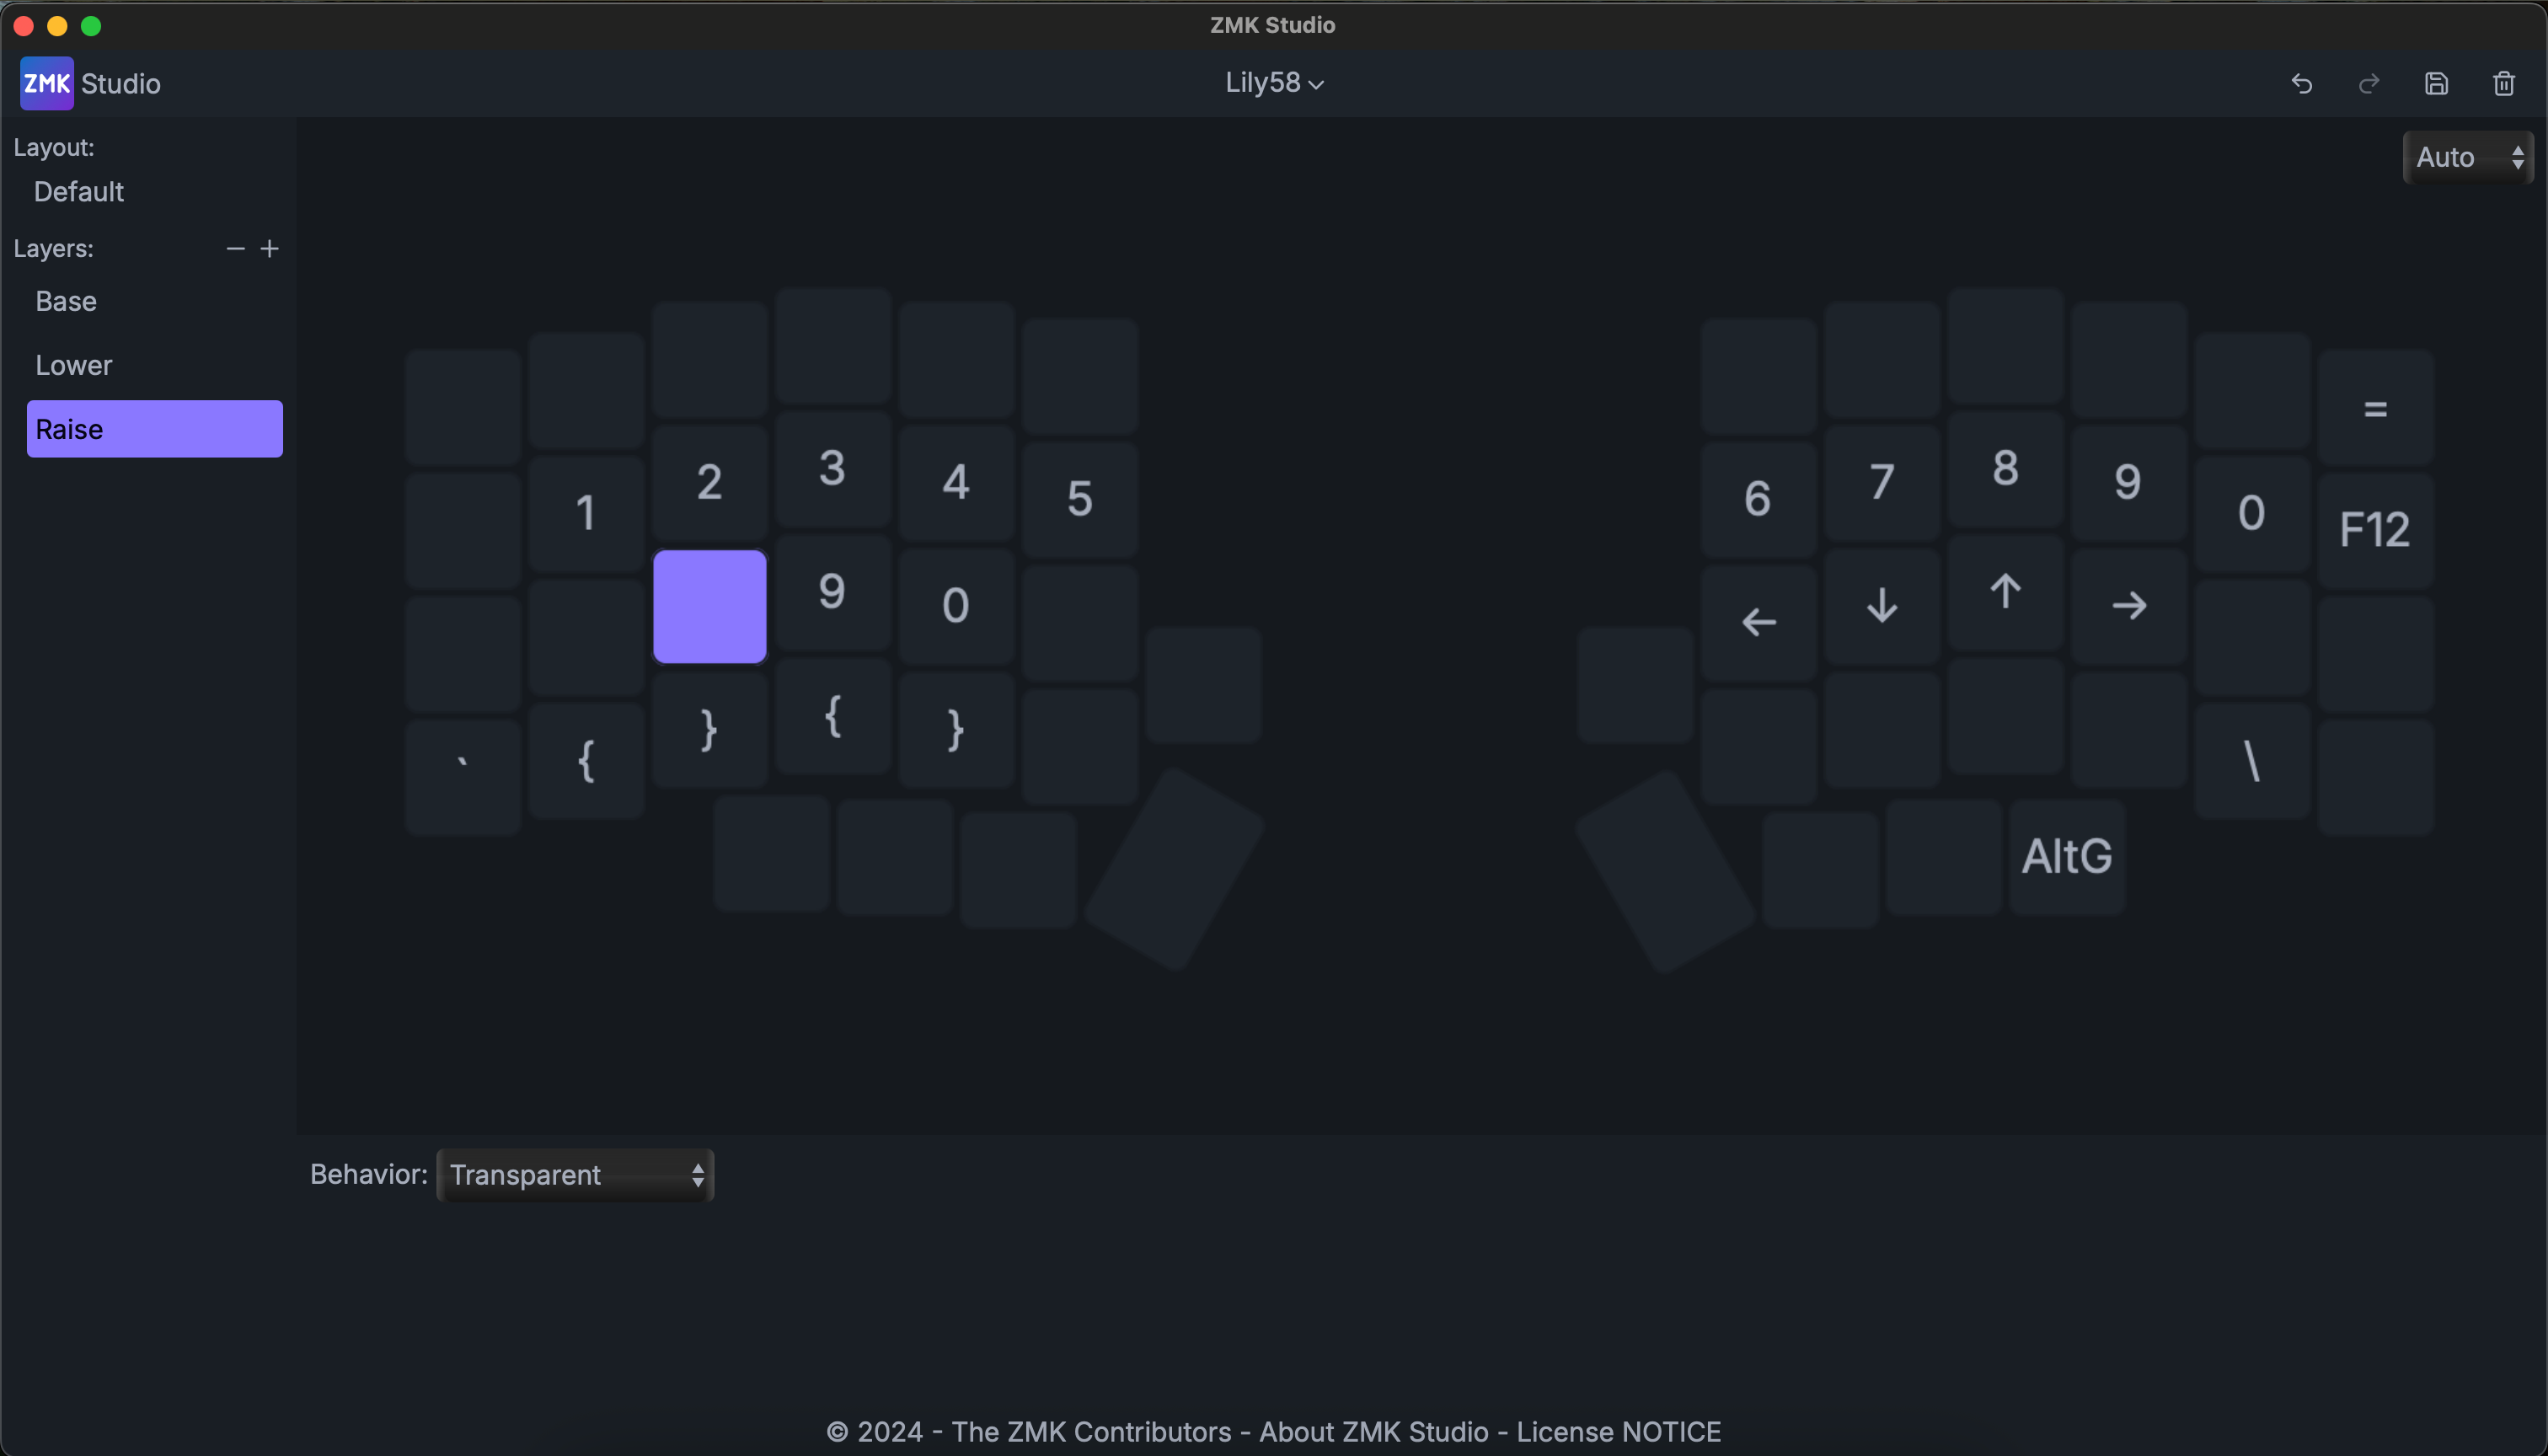Click the redo arrow icon
Viewport: 2548px width, 1456px height.
click(2368, 84)
